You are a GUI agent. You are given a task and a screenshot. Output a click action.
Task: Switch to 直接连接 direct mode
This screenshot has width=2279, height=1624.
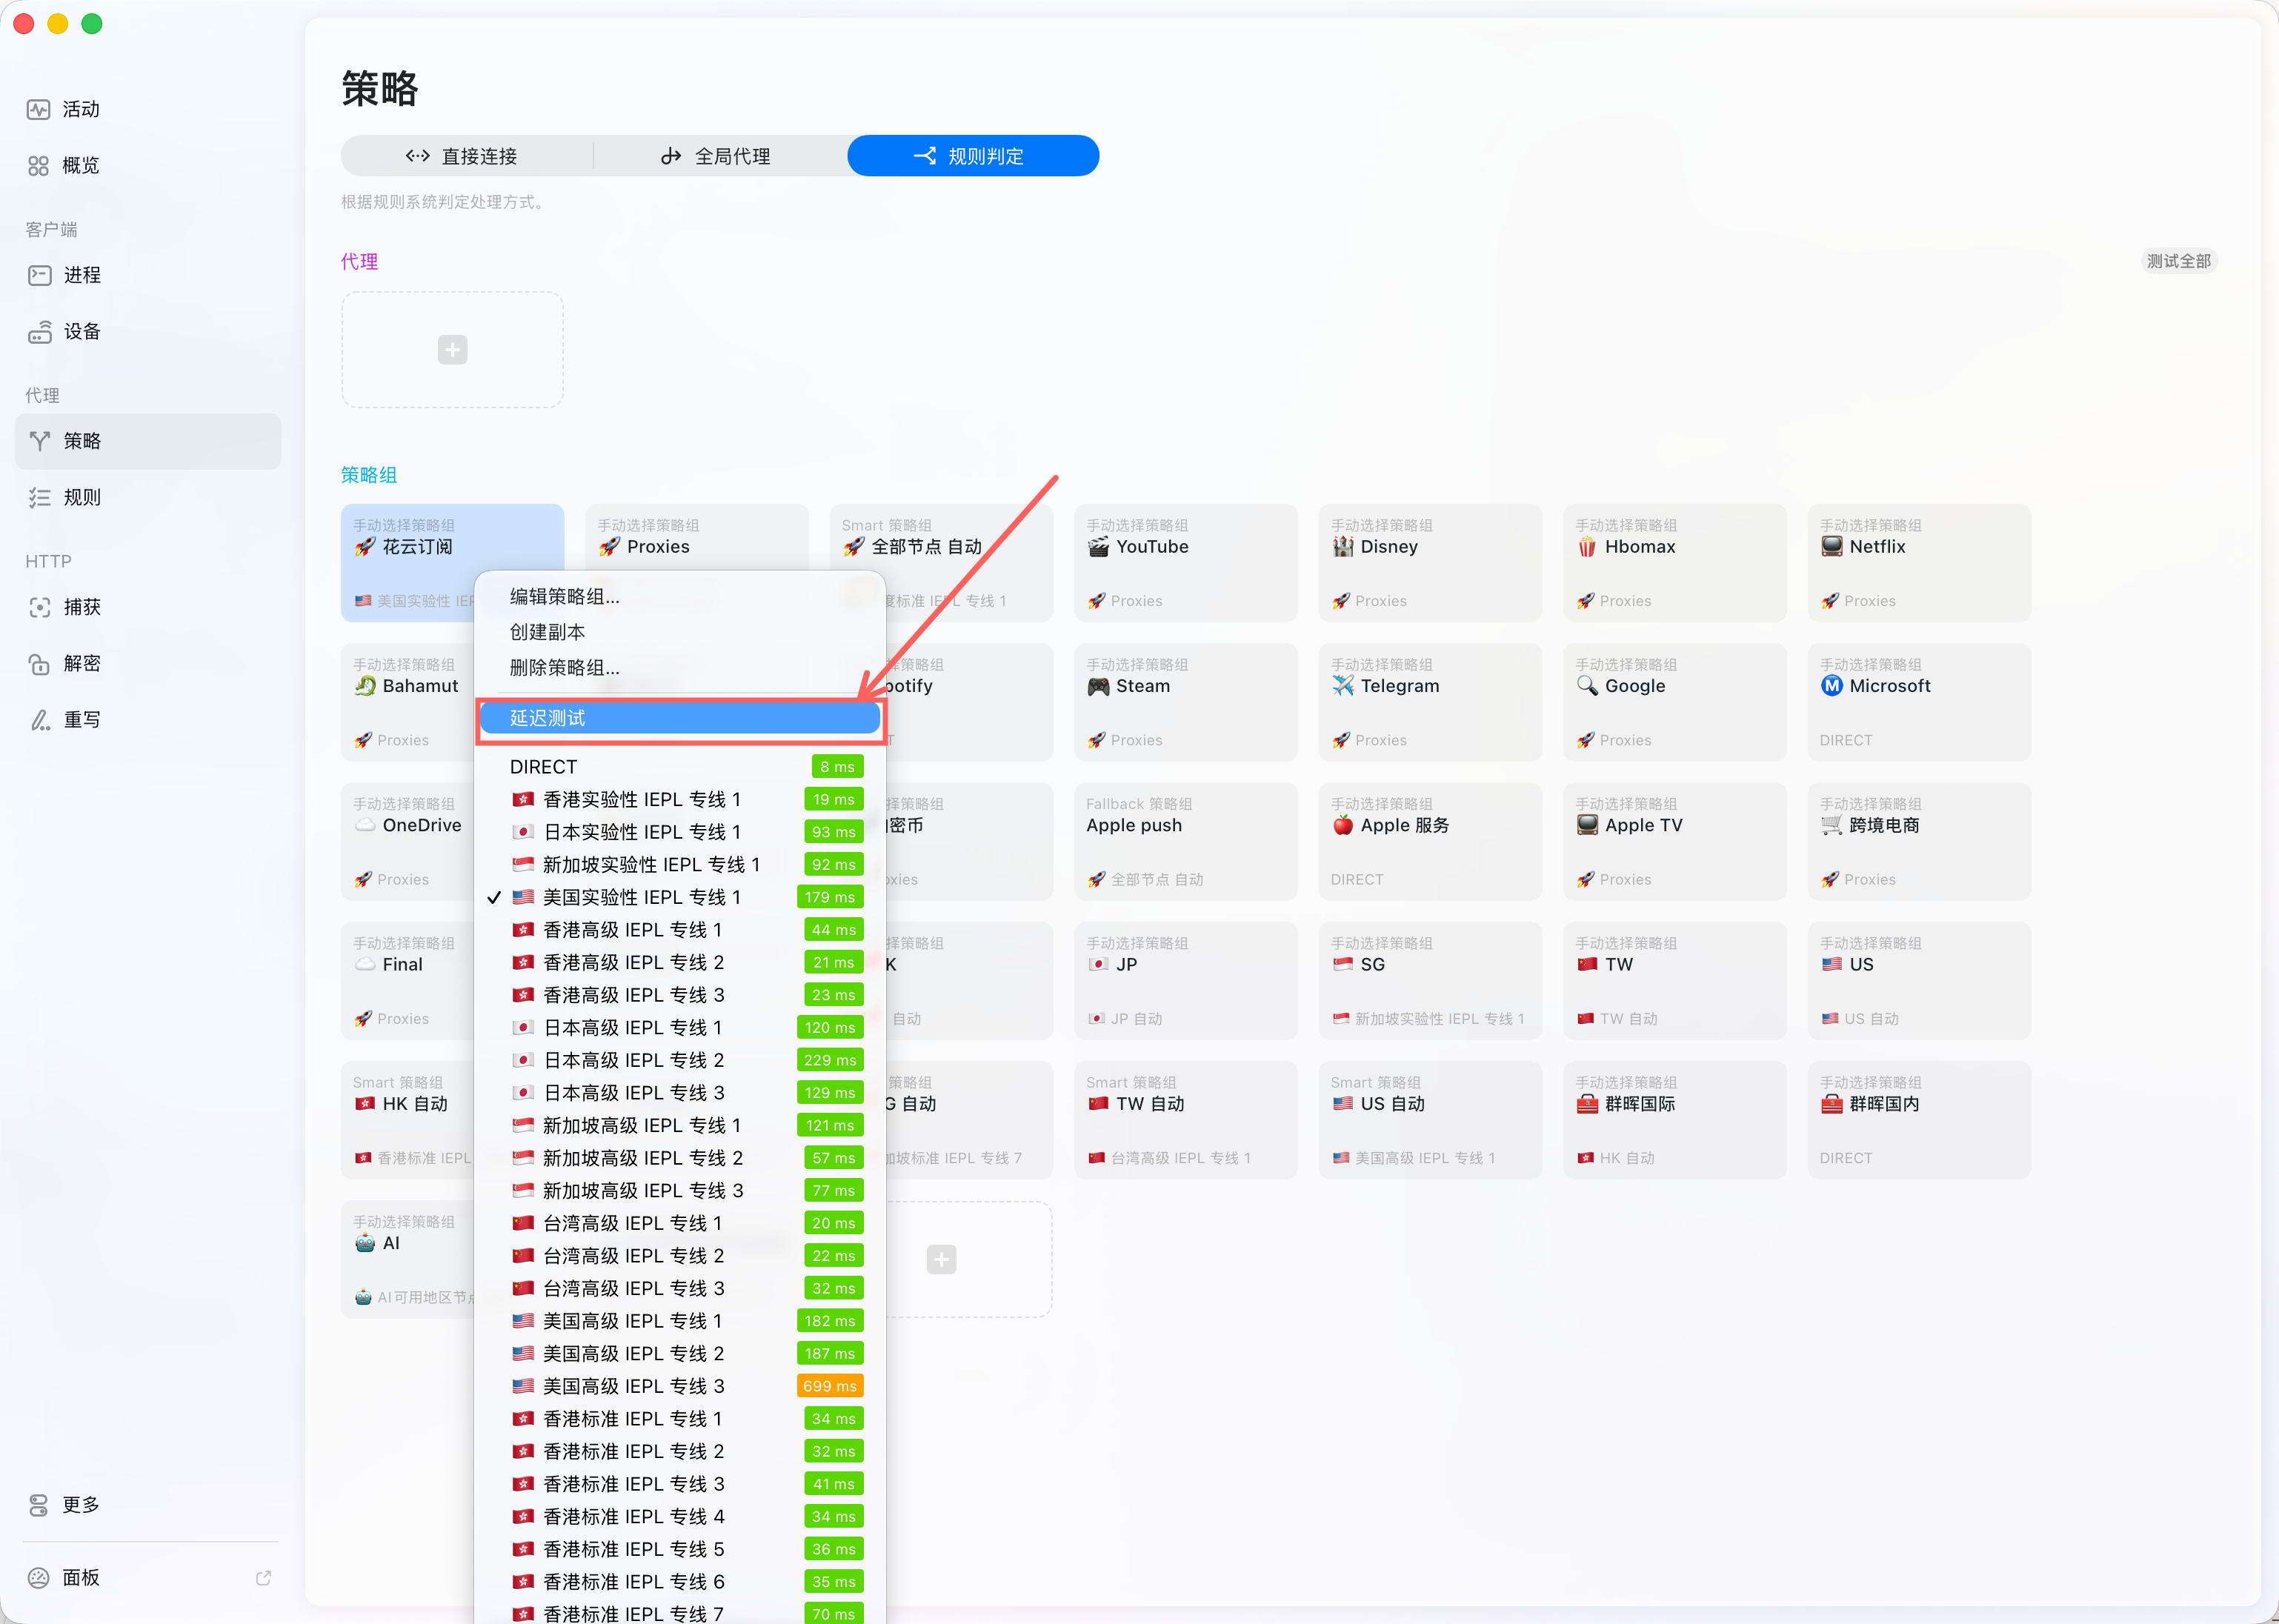(x=467, y=156)
